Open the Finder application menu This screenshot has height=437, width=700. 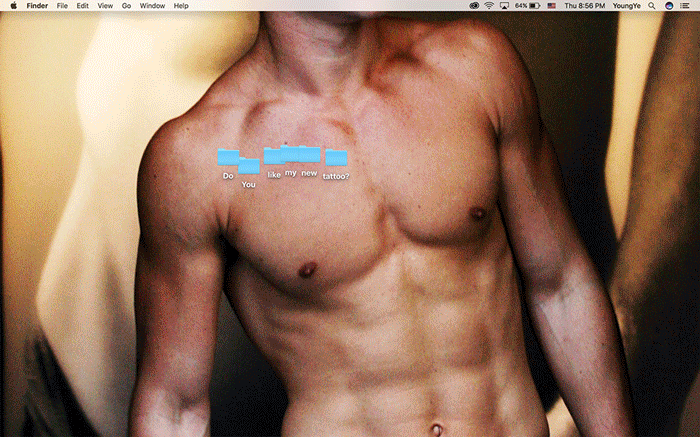coord(37,6)
